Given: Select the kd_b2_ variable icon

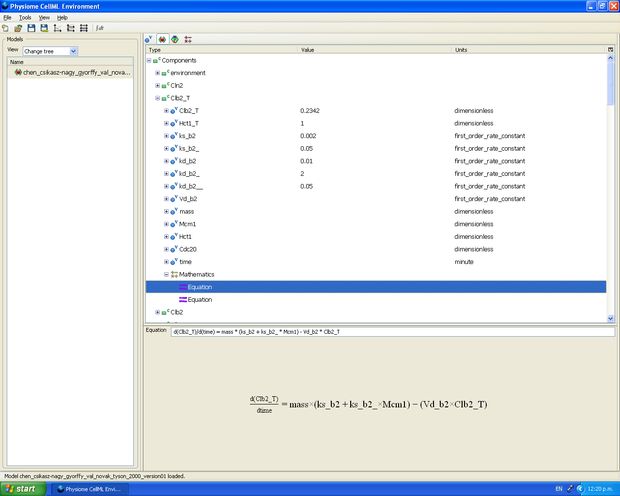Looking at the screenshot, I should coord(174,174).
